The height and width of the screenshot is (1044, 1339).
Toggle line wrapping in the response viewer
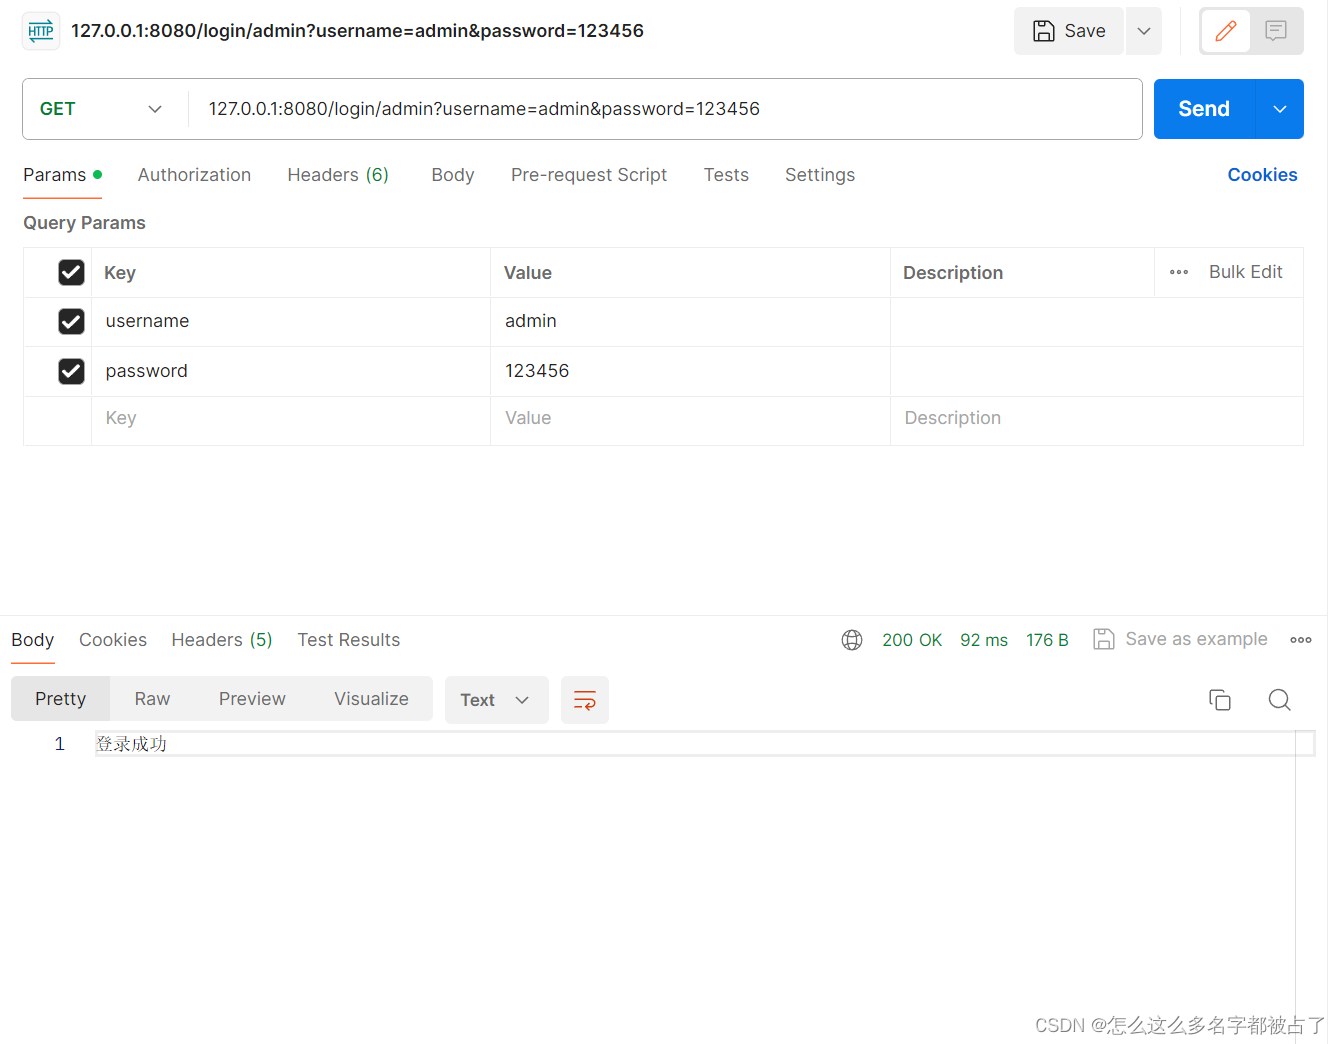coord(585,700)
